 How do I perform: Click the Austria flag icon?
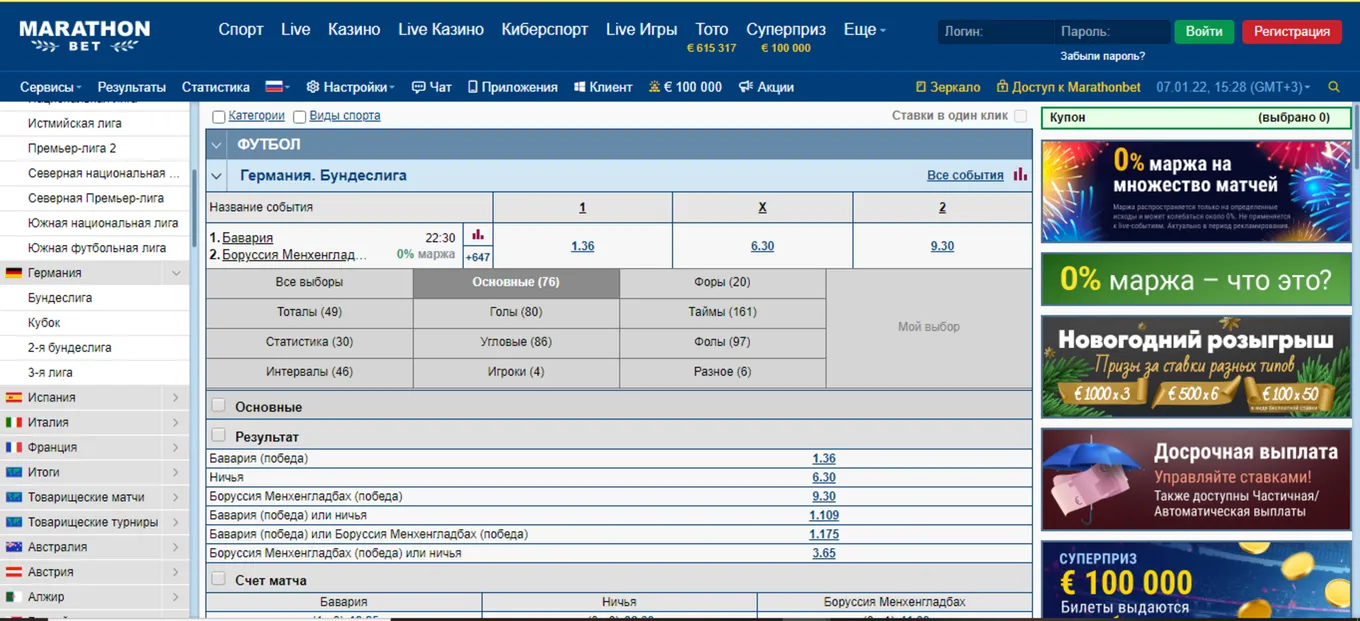click(14, 572)
